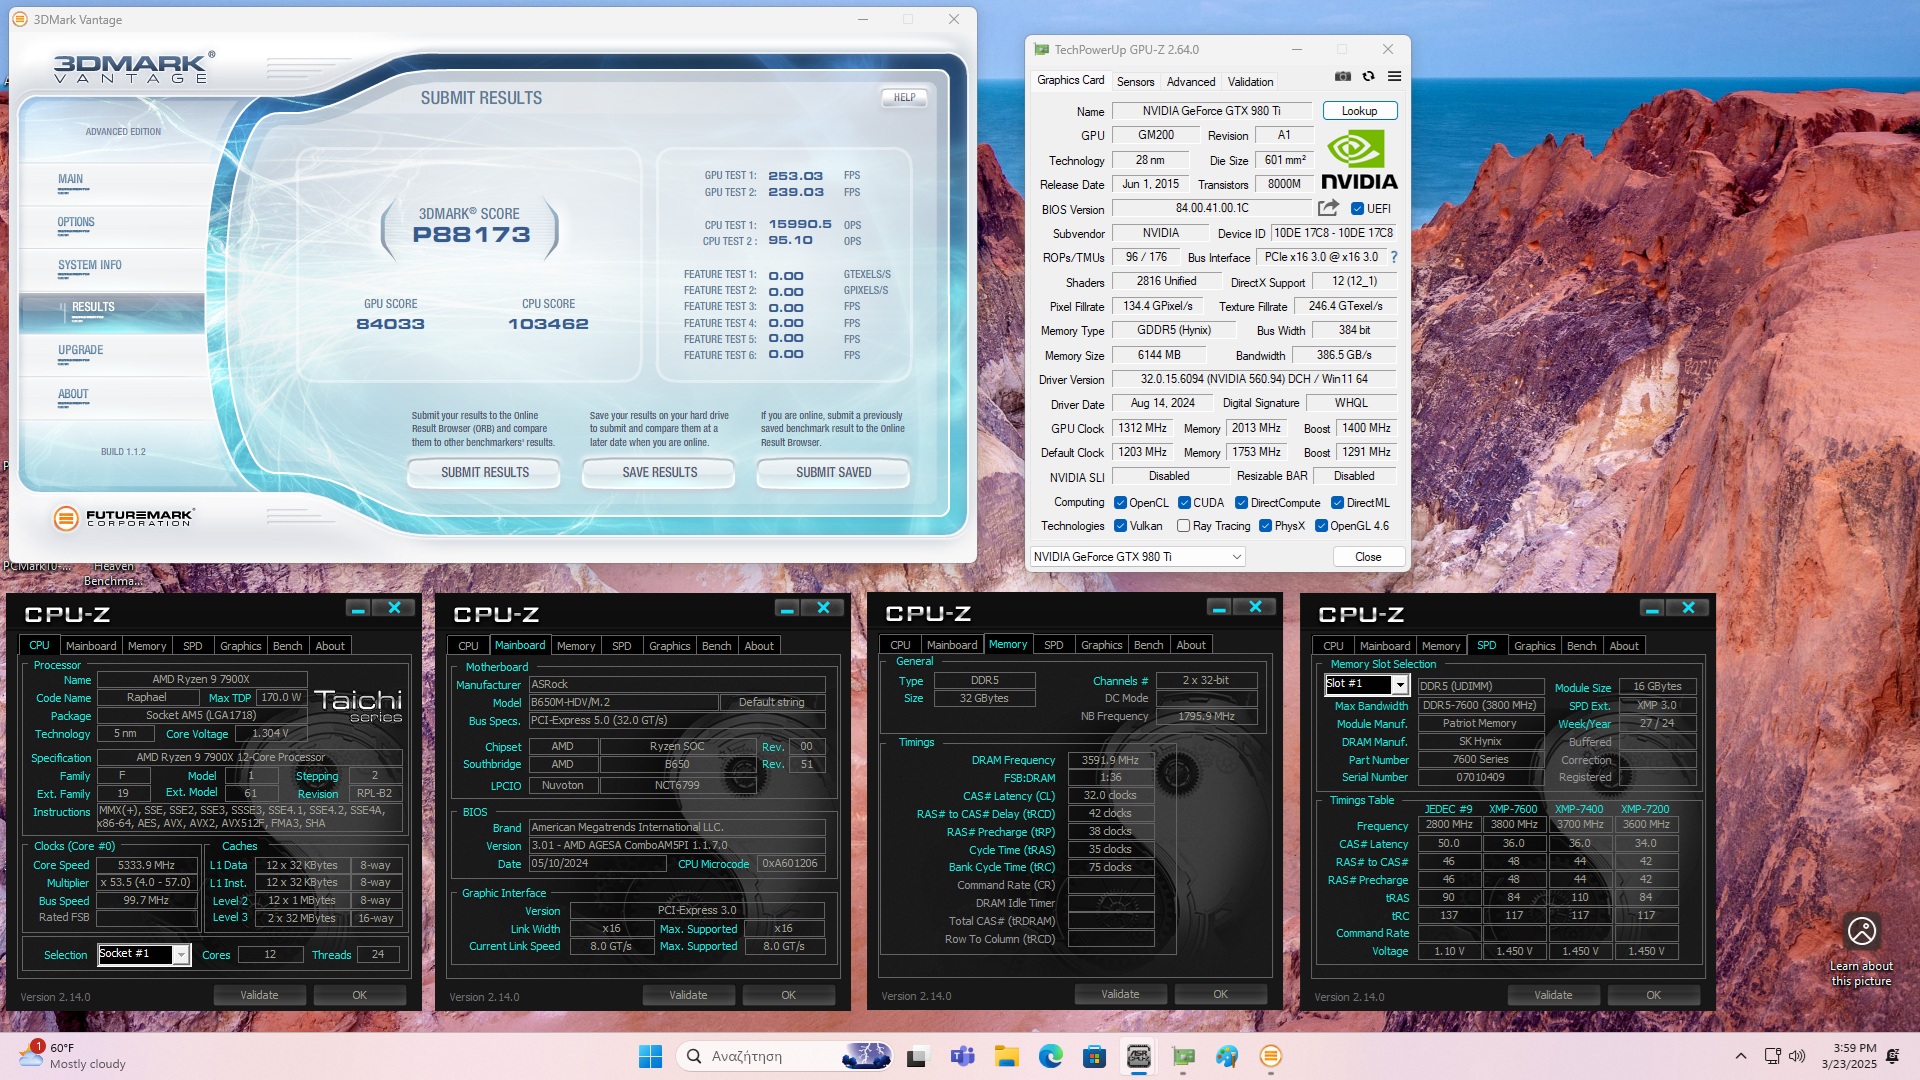1920x1080 pixels.
Task: Open File Explorer from the taskbar
Action: [x=1006, y=1056]
